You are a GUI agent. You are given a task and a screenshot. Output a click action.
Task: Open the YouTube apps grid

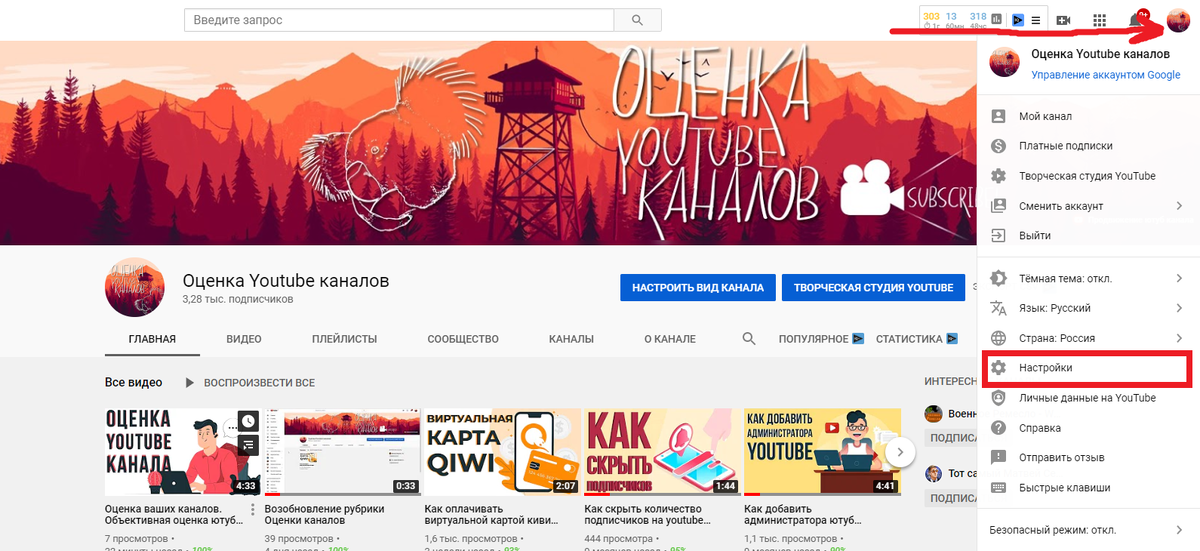(1100, 20)
